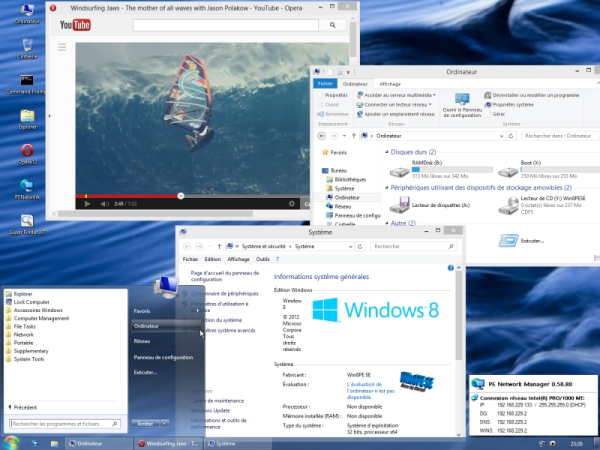Click Désinstaller ou modifier un programme
Viewport: 600px width, 450px height.
[x=532, y=95]
